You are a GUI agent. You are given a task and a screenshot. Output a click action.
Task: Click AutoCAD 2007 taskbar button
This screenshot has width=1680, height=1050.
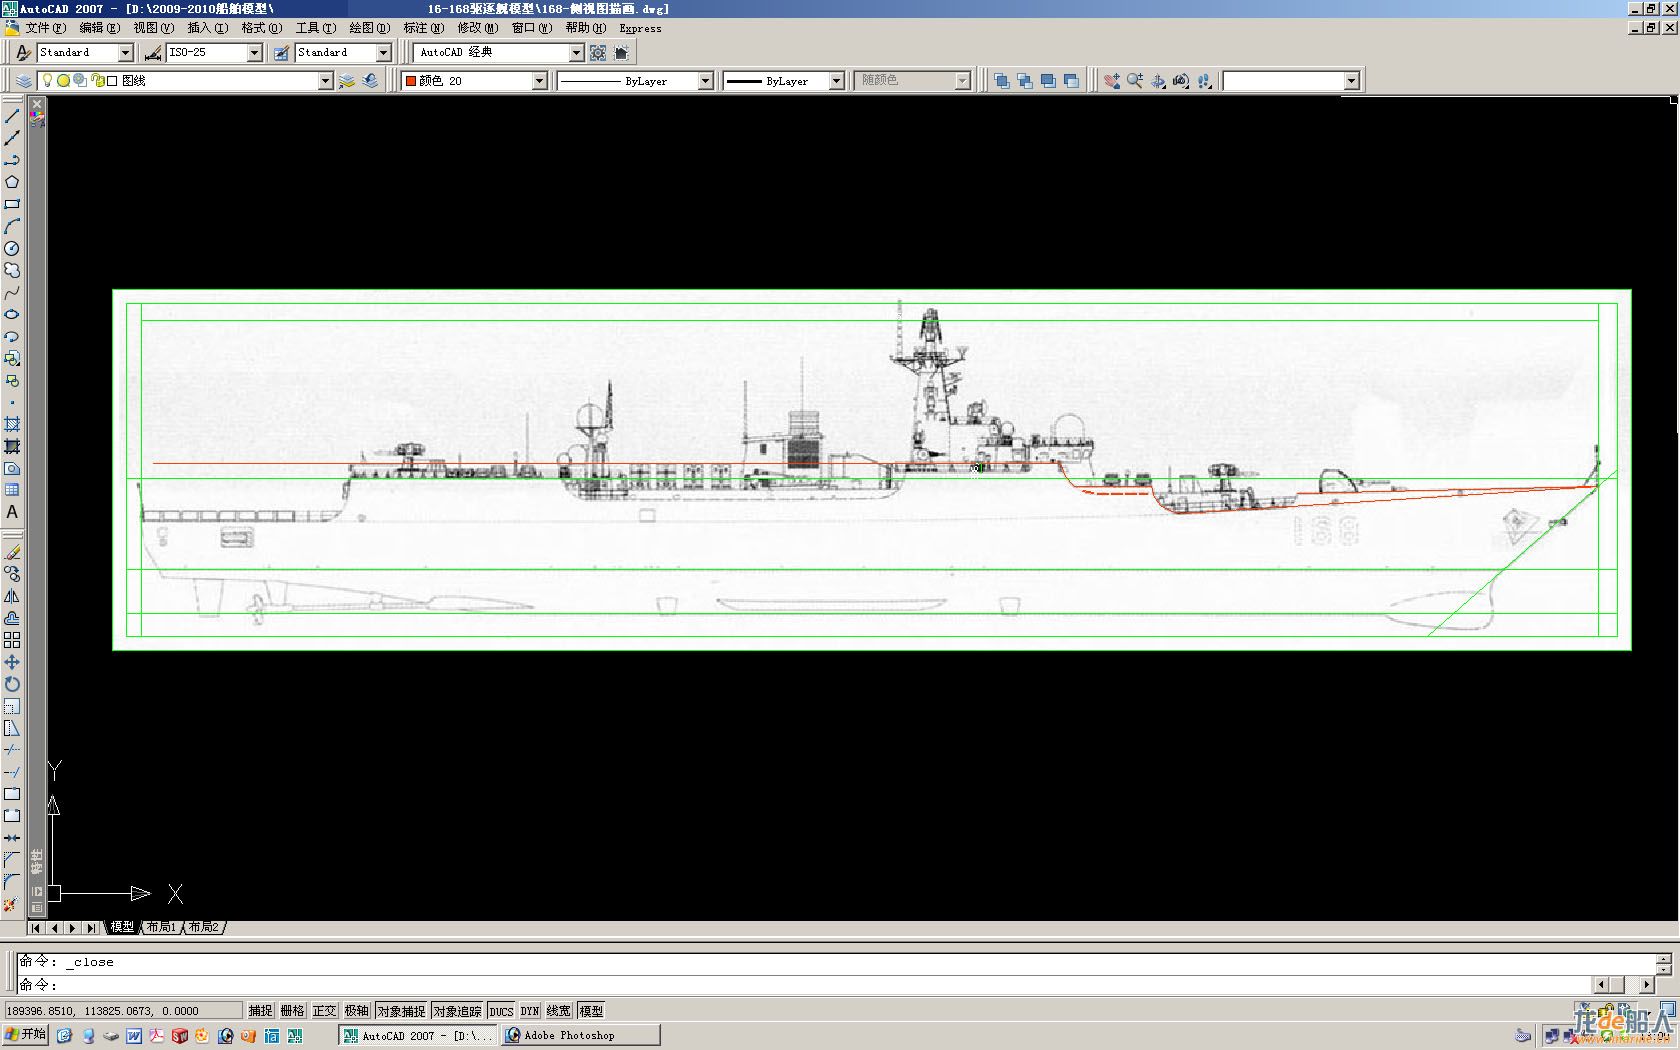(x=418, y=1035)
